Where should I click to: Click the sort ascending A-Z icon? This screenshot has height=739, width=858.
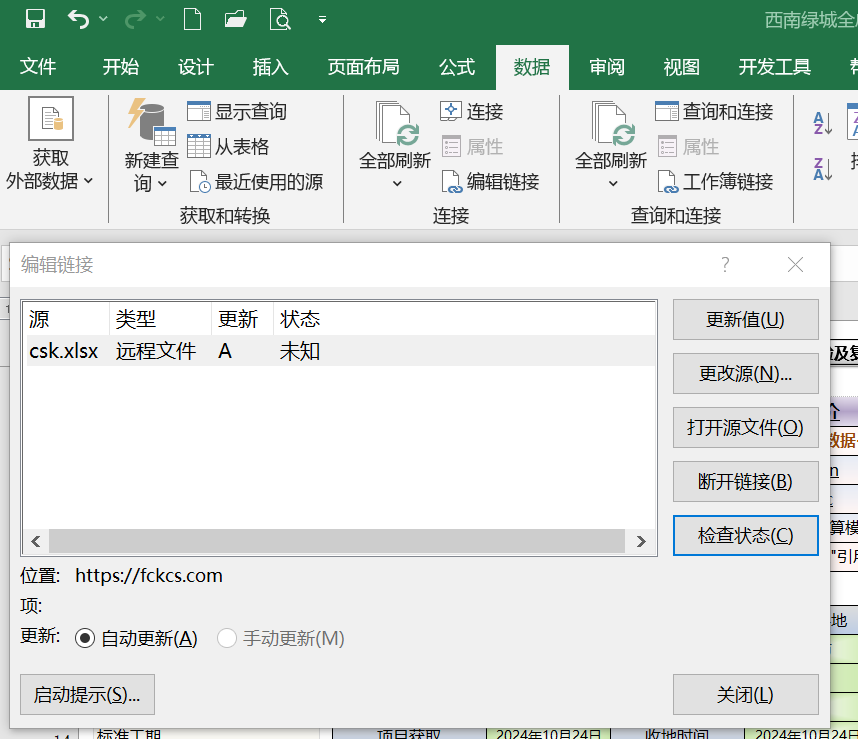point(823,122)
